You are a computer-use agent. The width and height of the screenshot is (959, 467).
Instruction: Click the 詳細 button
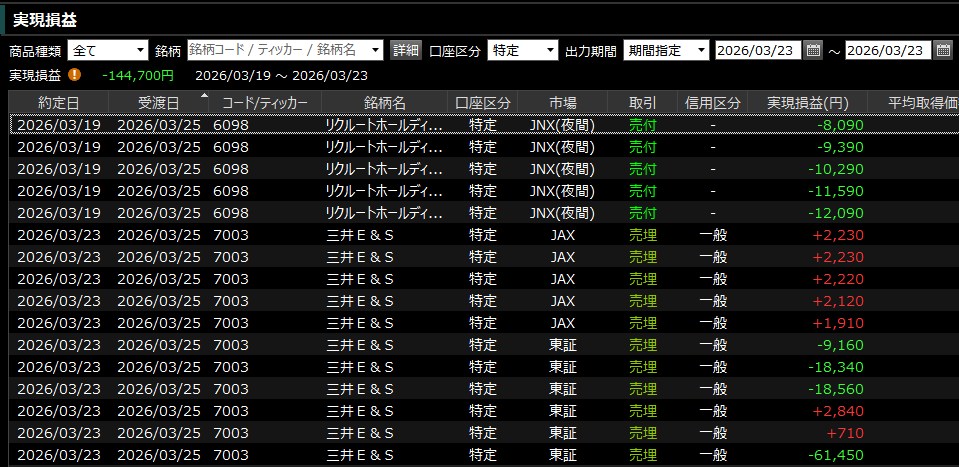405,51
